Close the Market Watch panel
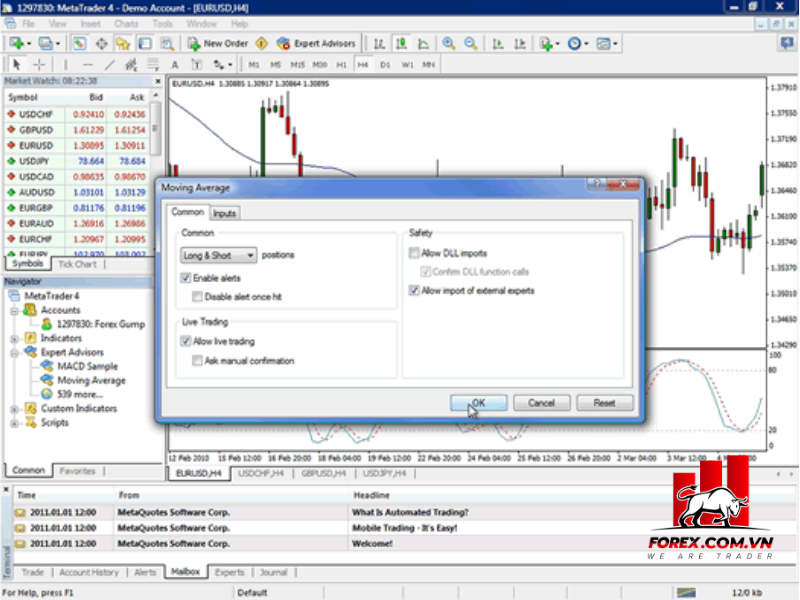Screen dimensions: 800x600 tap(158, 81)
